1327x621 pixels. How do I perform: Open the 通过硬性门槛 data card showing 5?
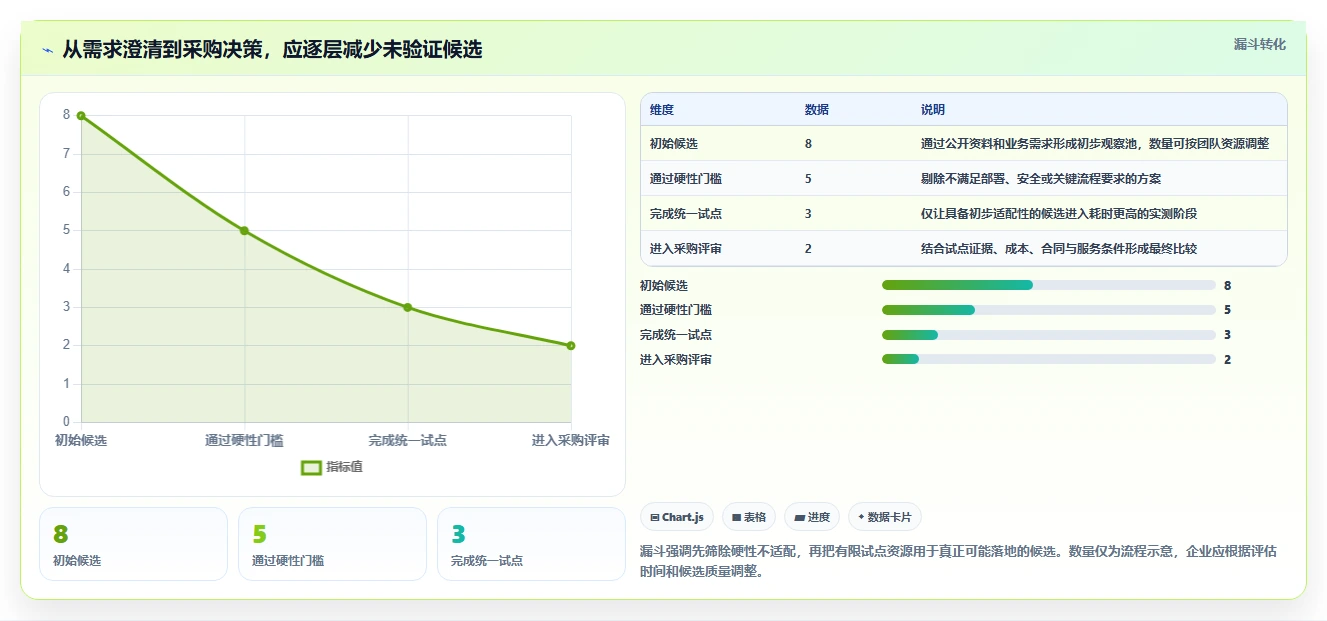tap(332, 544)
